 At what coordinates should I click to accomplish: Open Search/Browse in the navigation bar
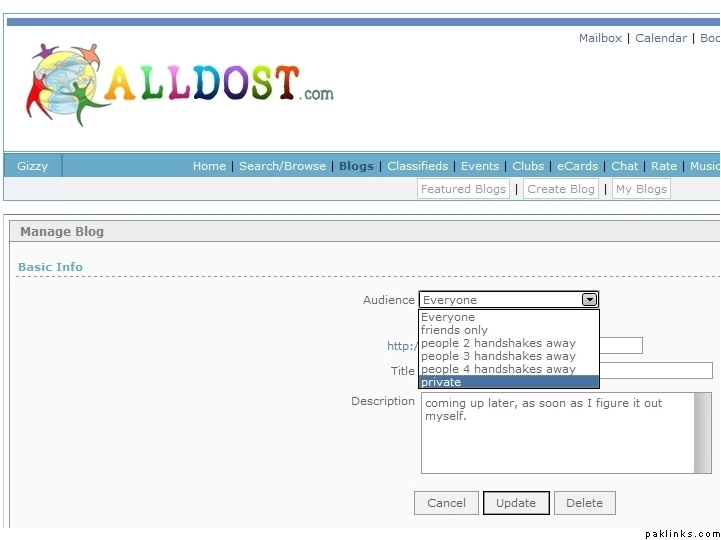[282, 166]
